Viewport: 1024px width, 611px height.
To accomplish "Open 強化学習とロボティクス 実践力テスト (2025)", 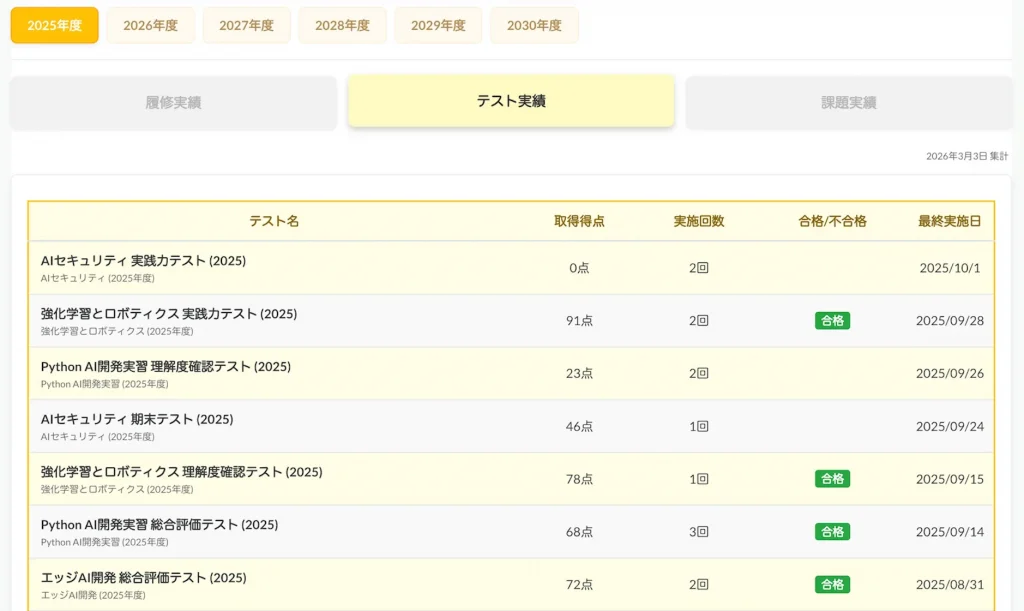I will coord(169,314).
